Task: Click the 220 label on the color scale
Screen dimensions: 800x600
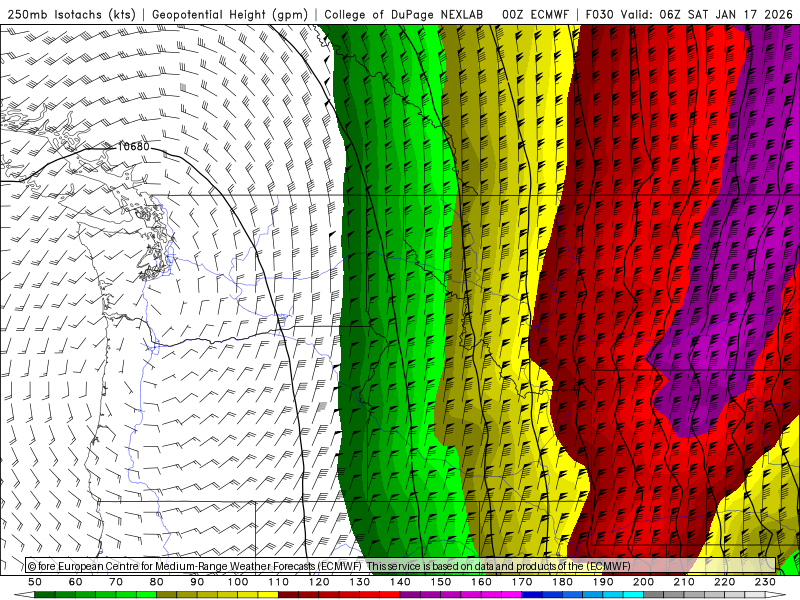Action: pyautogui.click(x=725, y=582)
